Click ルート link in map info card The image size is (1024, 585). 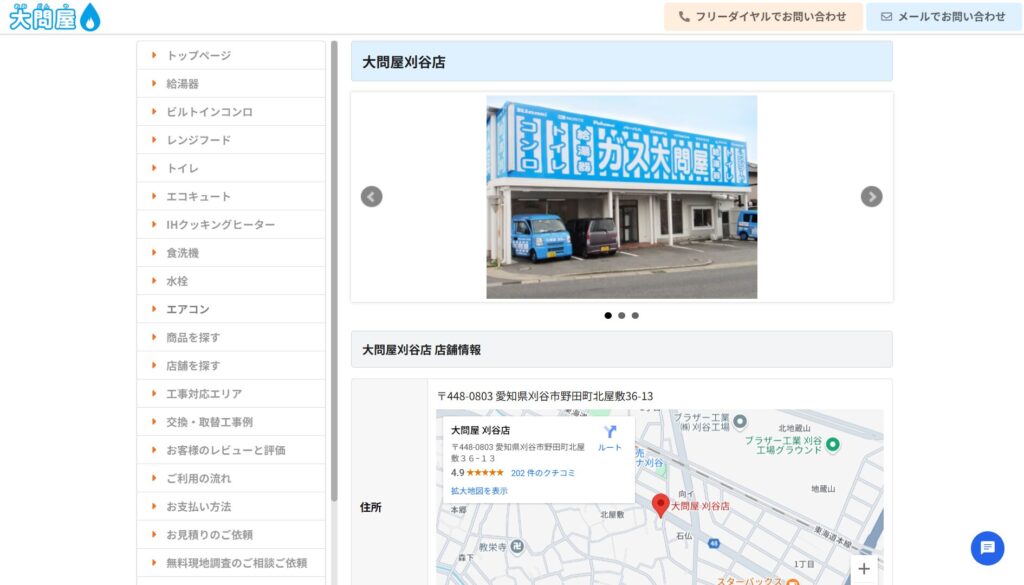[x=610, y=447]
